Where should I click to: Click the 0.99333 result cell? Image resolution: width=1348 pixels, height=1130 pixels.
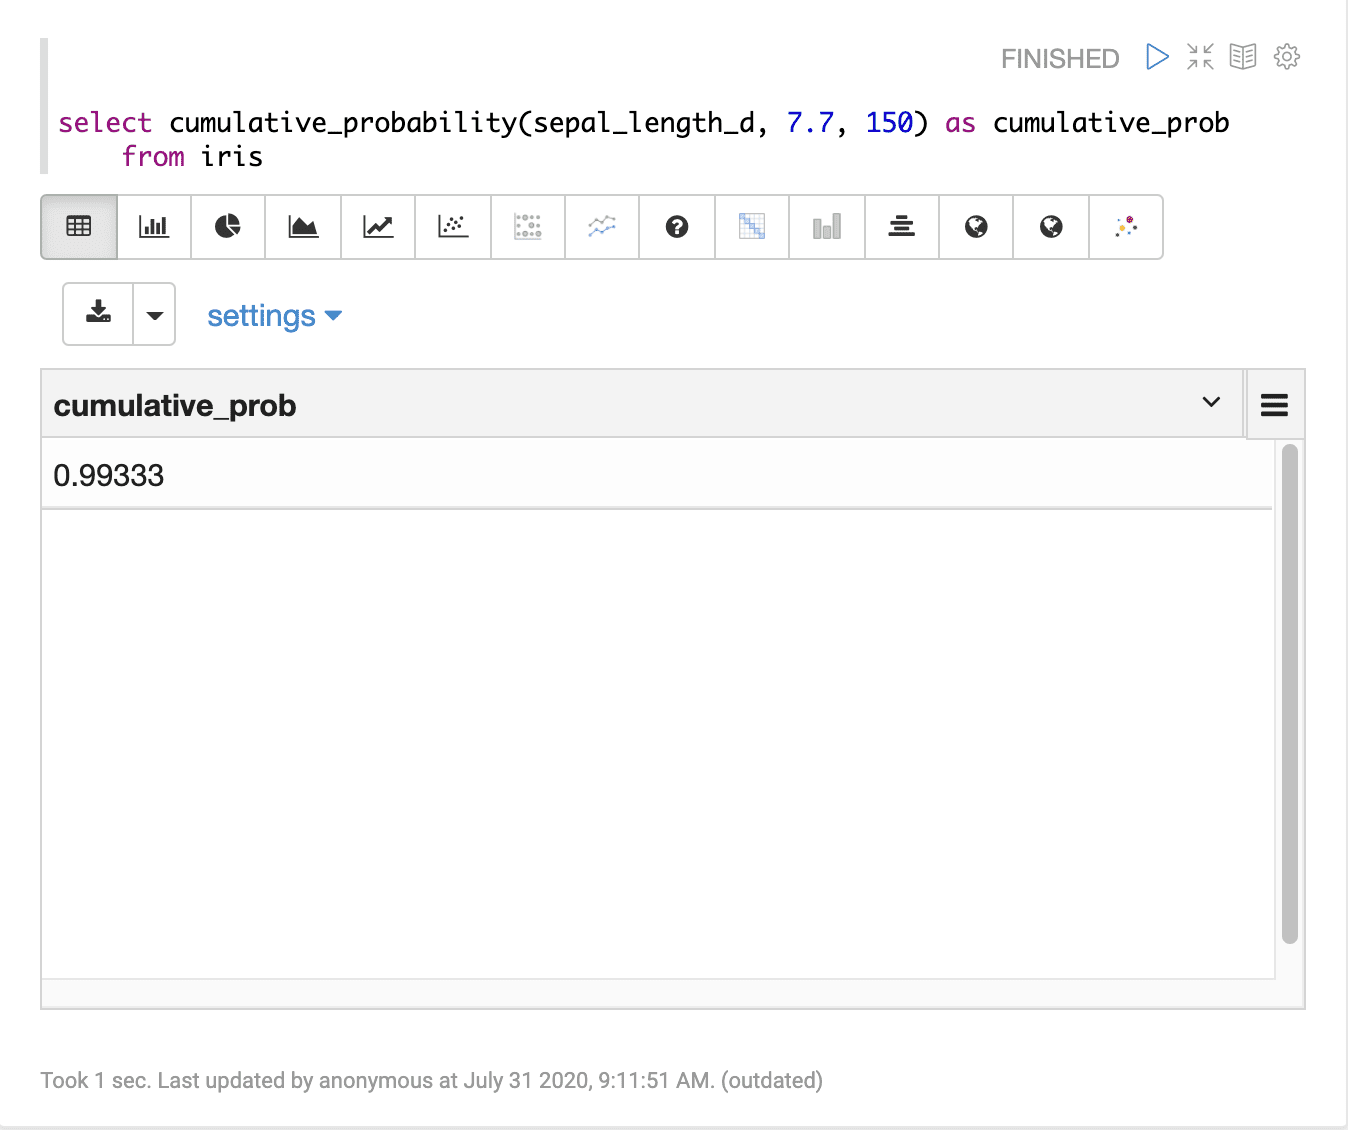(x=109, y=475)
